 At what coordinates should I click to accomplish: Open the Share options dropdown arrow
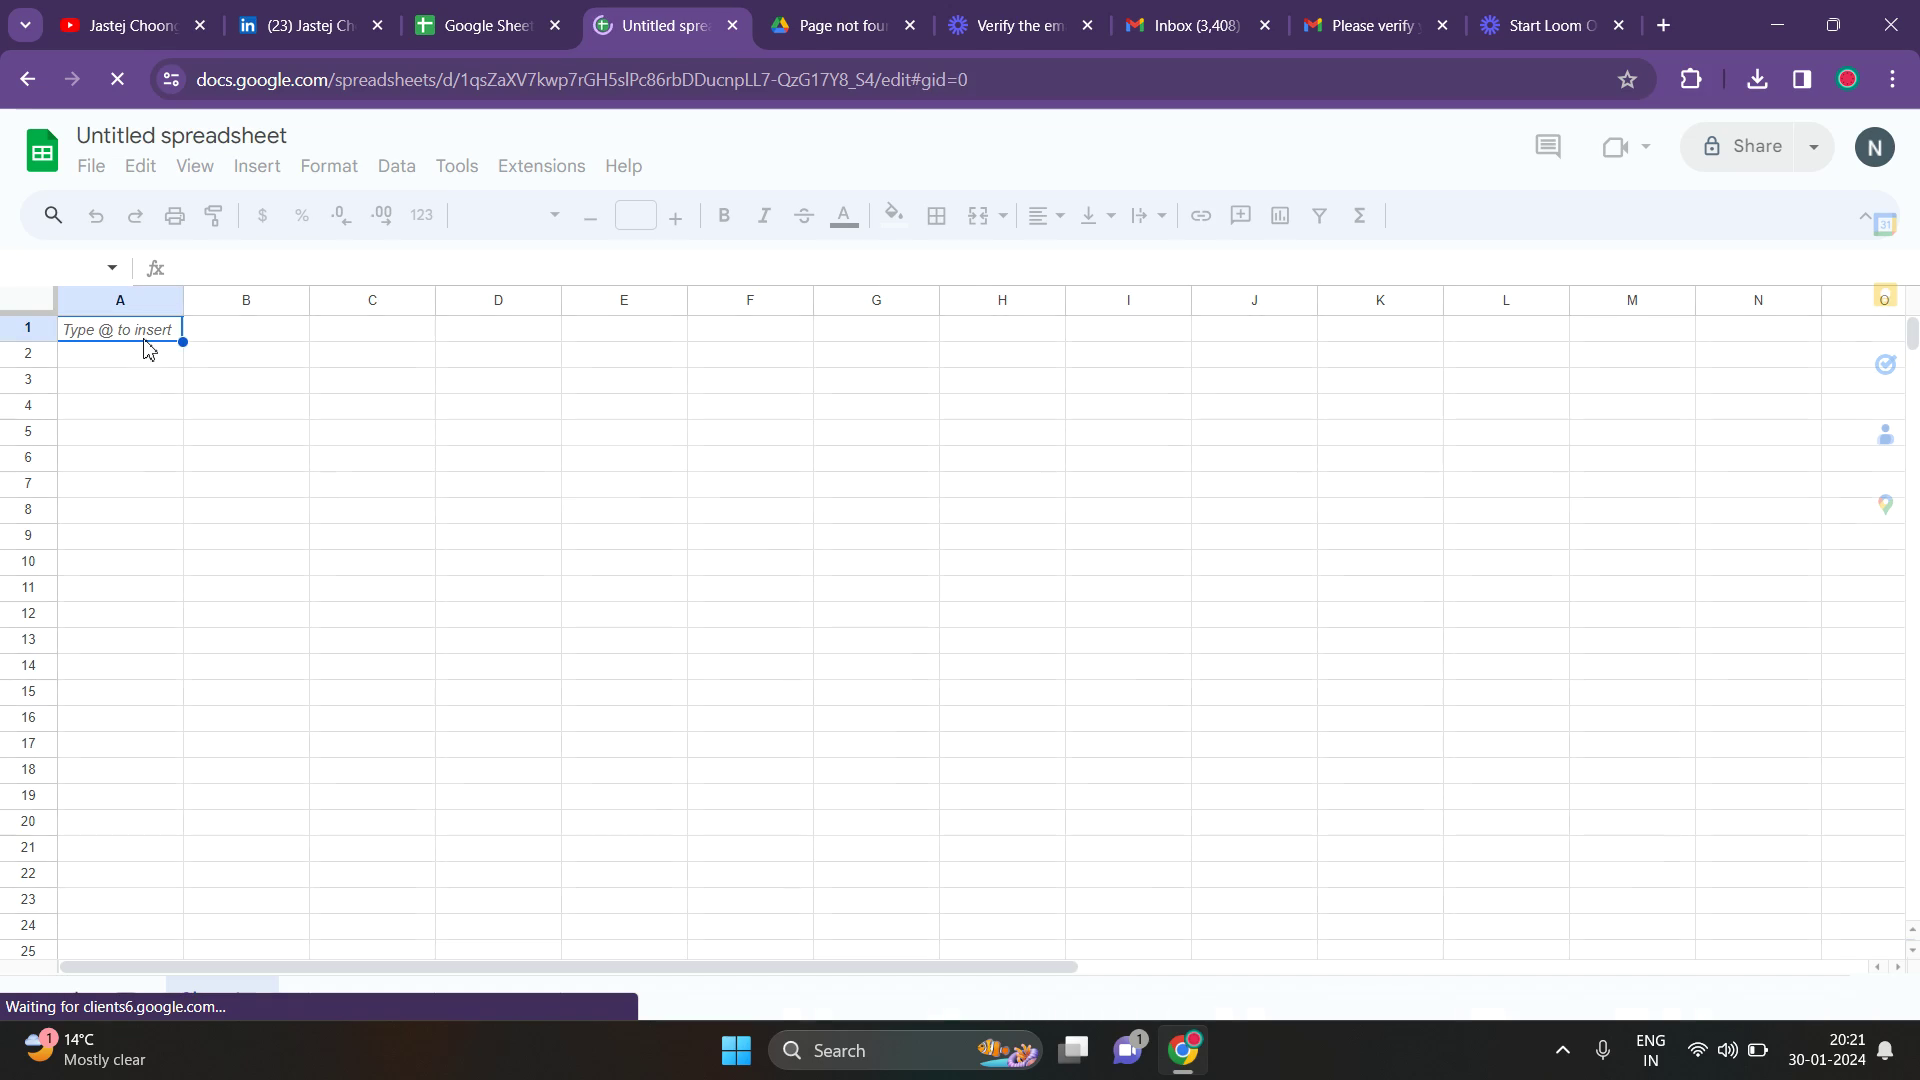(x=1814, y=147)
